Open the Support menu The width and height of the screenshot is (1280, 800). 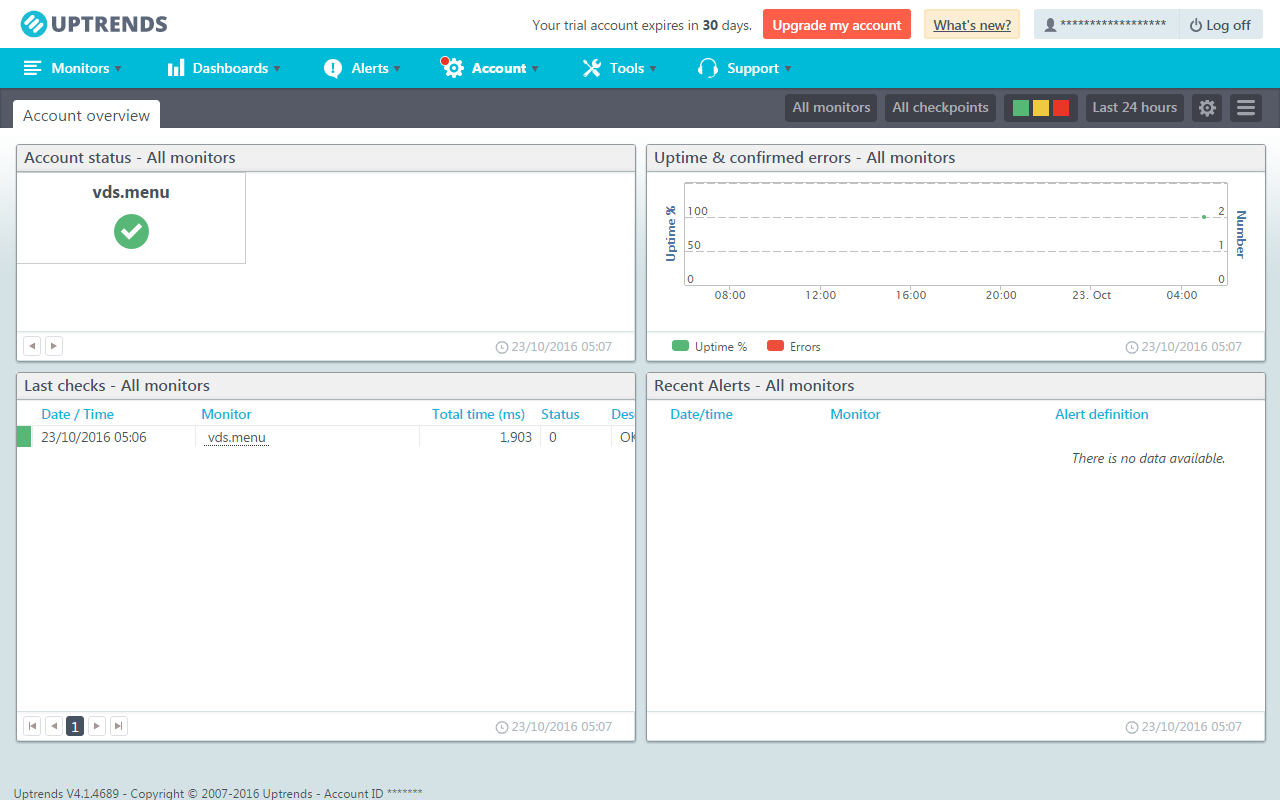(745, 68)
